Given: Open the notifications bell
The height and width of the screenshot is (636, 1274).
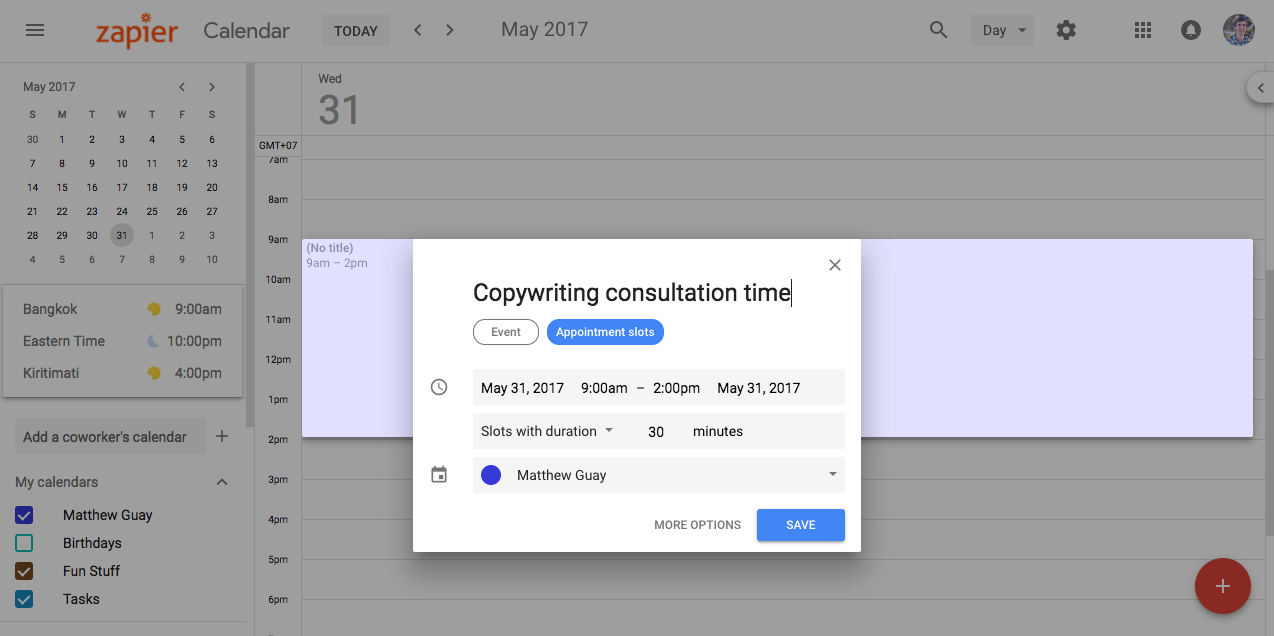Looking at the screenshot, I should [1190, 30].
